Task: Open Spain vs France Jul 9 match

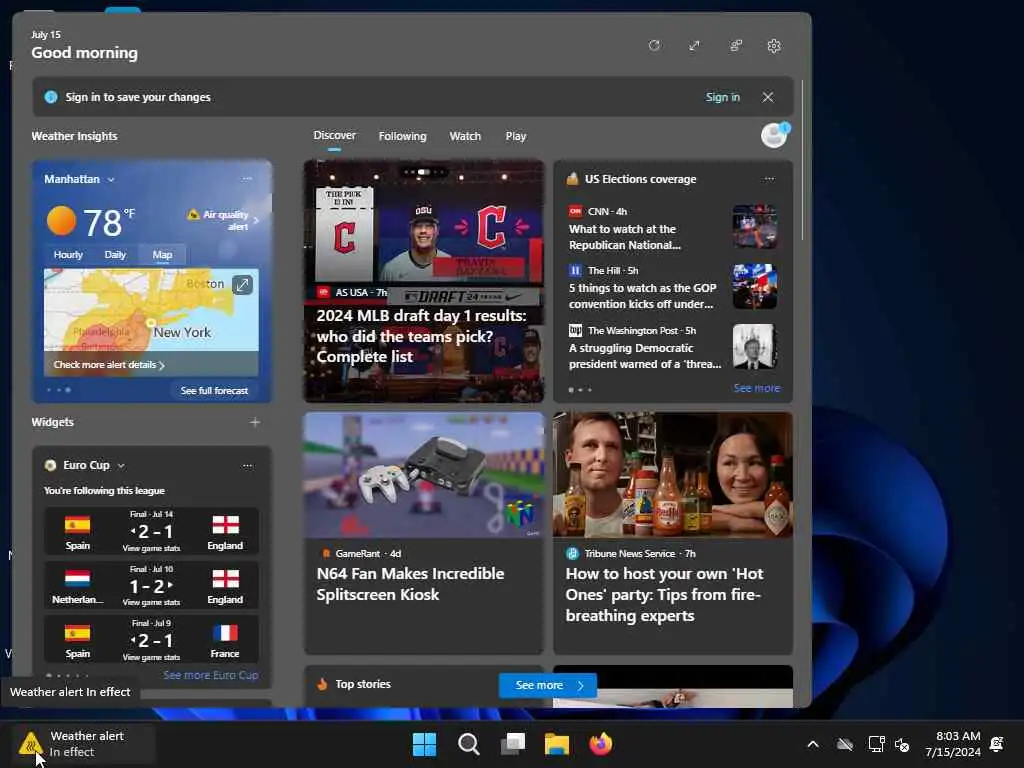Action: (x=152, y=639)
